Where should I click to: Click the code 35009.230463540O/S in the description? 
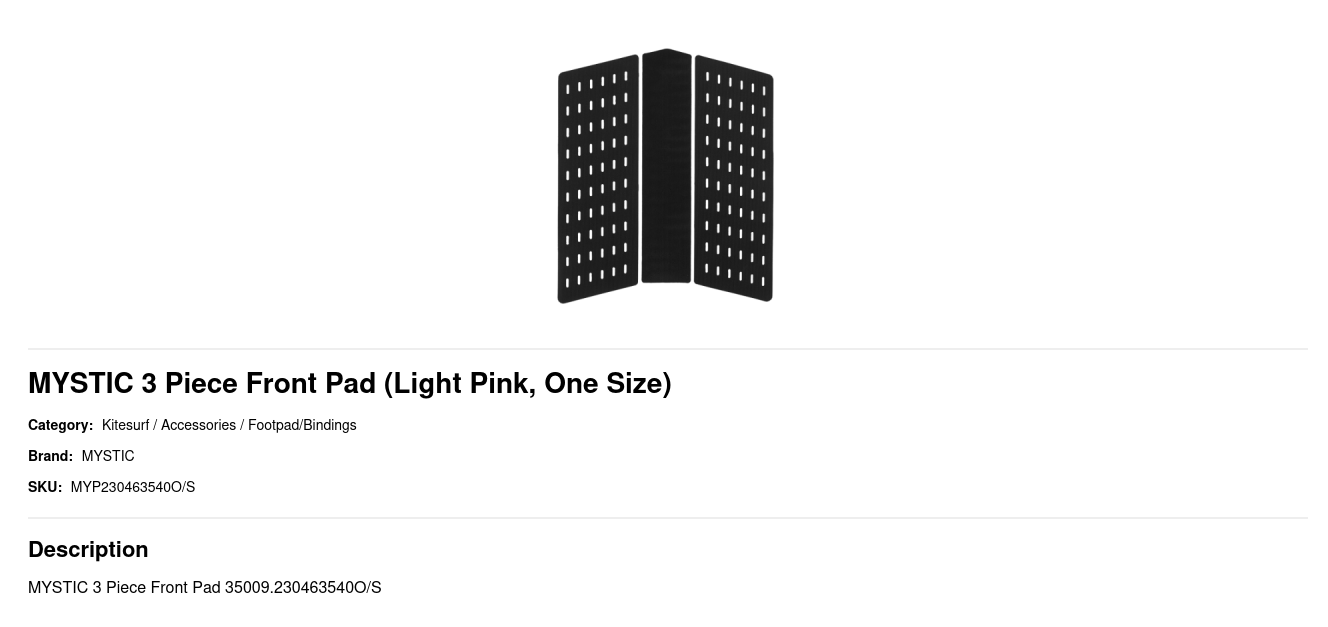[303, 587]
